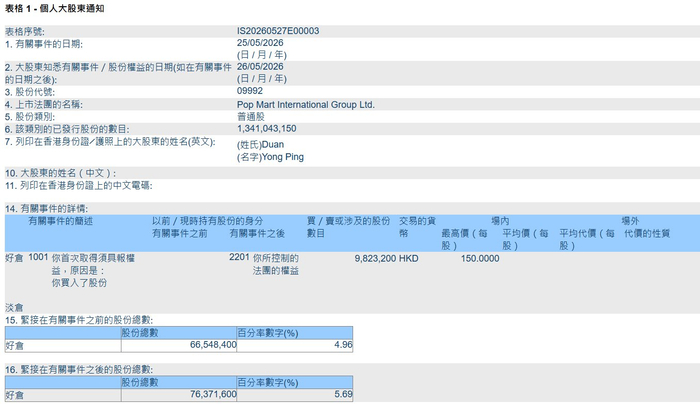Click the highest price 150.0000
700x404 pixels.
[x=480, y=258]
